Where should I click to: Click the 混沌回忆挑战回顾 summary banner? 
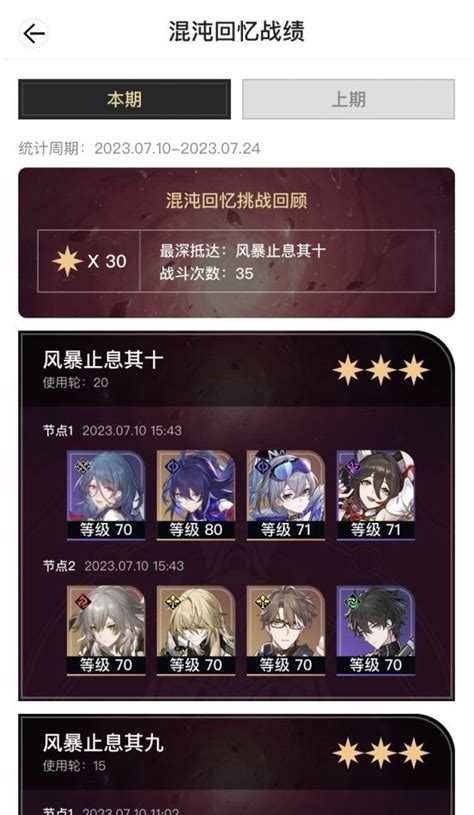[236, 242]
